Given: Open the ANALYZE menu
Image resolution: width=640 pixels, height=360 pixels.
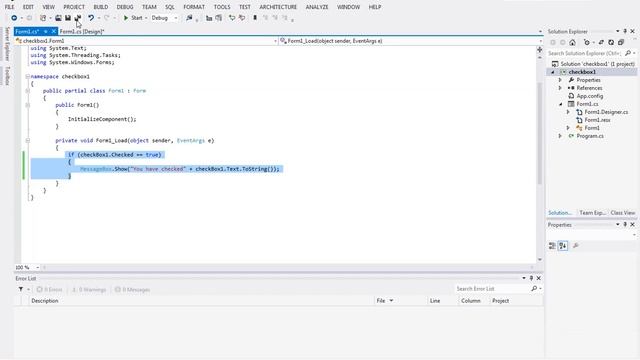Looking at the screenshot, I should pyautogui.click(x=317, y=7).
